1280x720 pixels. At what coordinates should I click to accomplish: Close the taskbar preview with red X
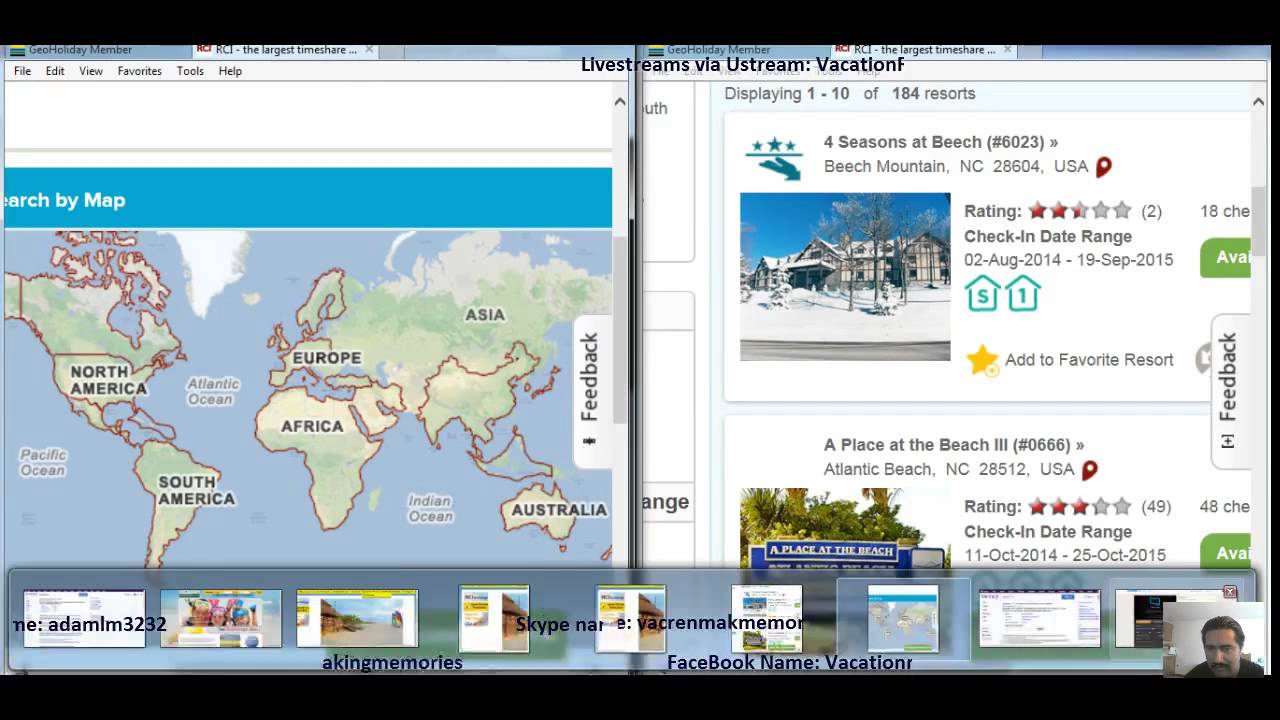pyautogui.click(x=1230, y=592)
